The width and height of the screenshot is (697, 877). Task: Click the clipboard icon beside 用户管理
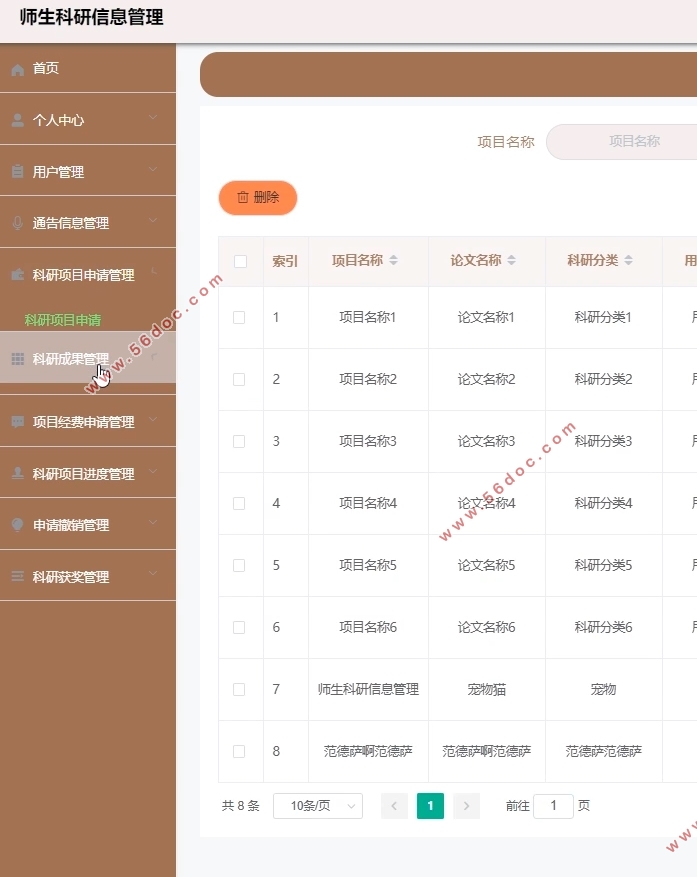tap(18, 171)
